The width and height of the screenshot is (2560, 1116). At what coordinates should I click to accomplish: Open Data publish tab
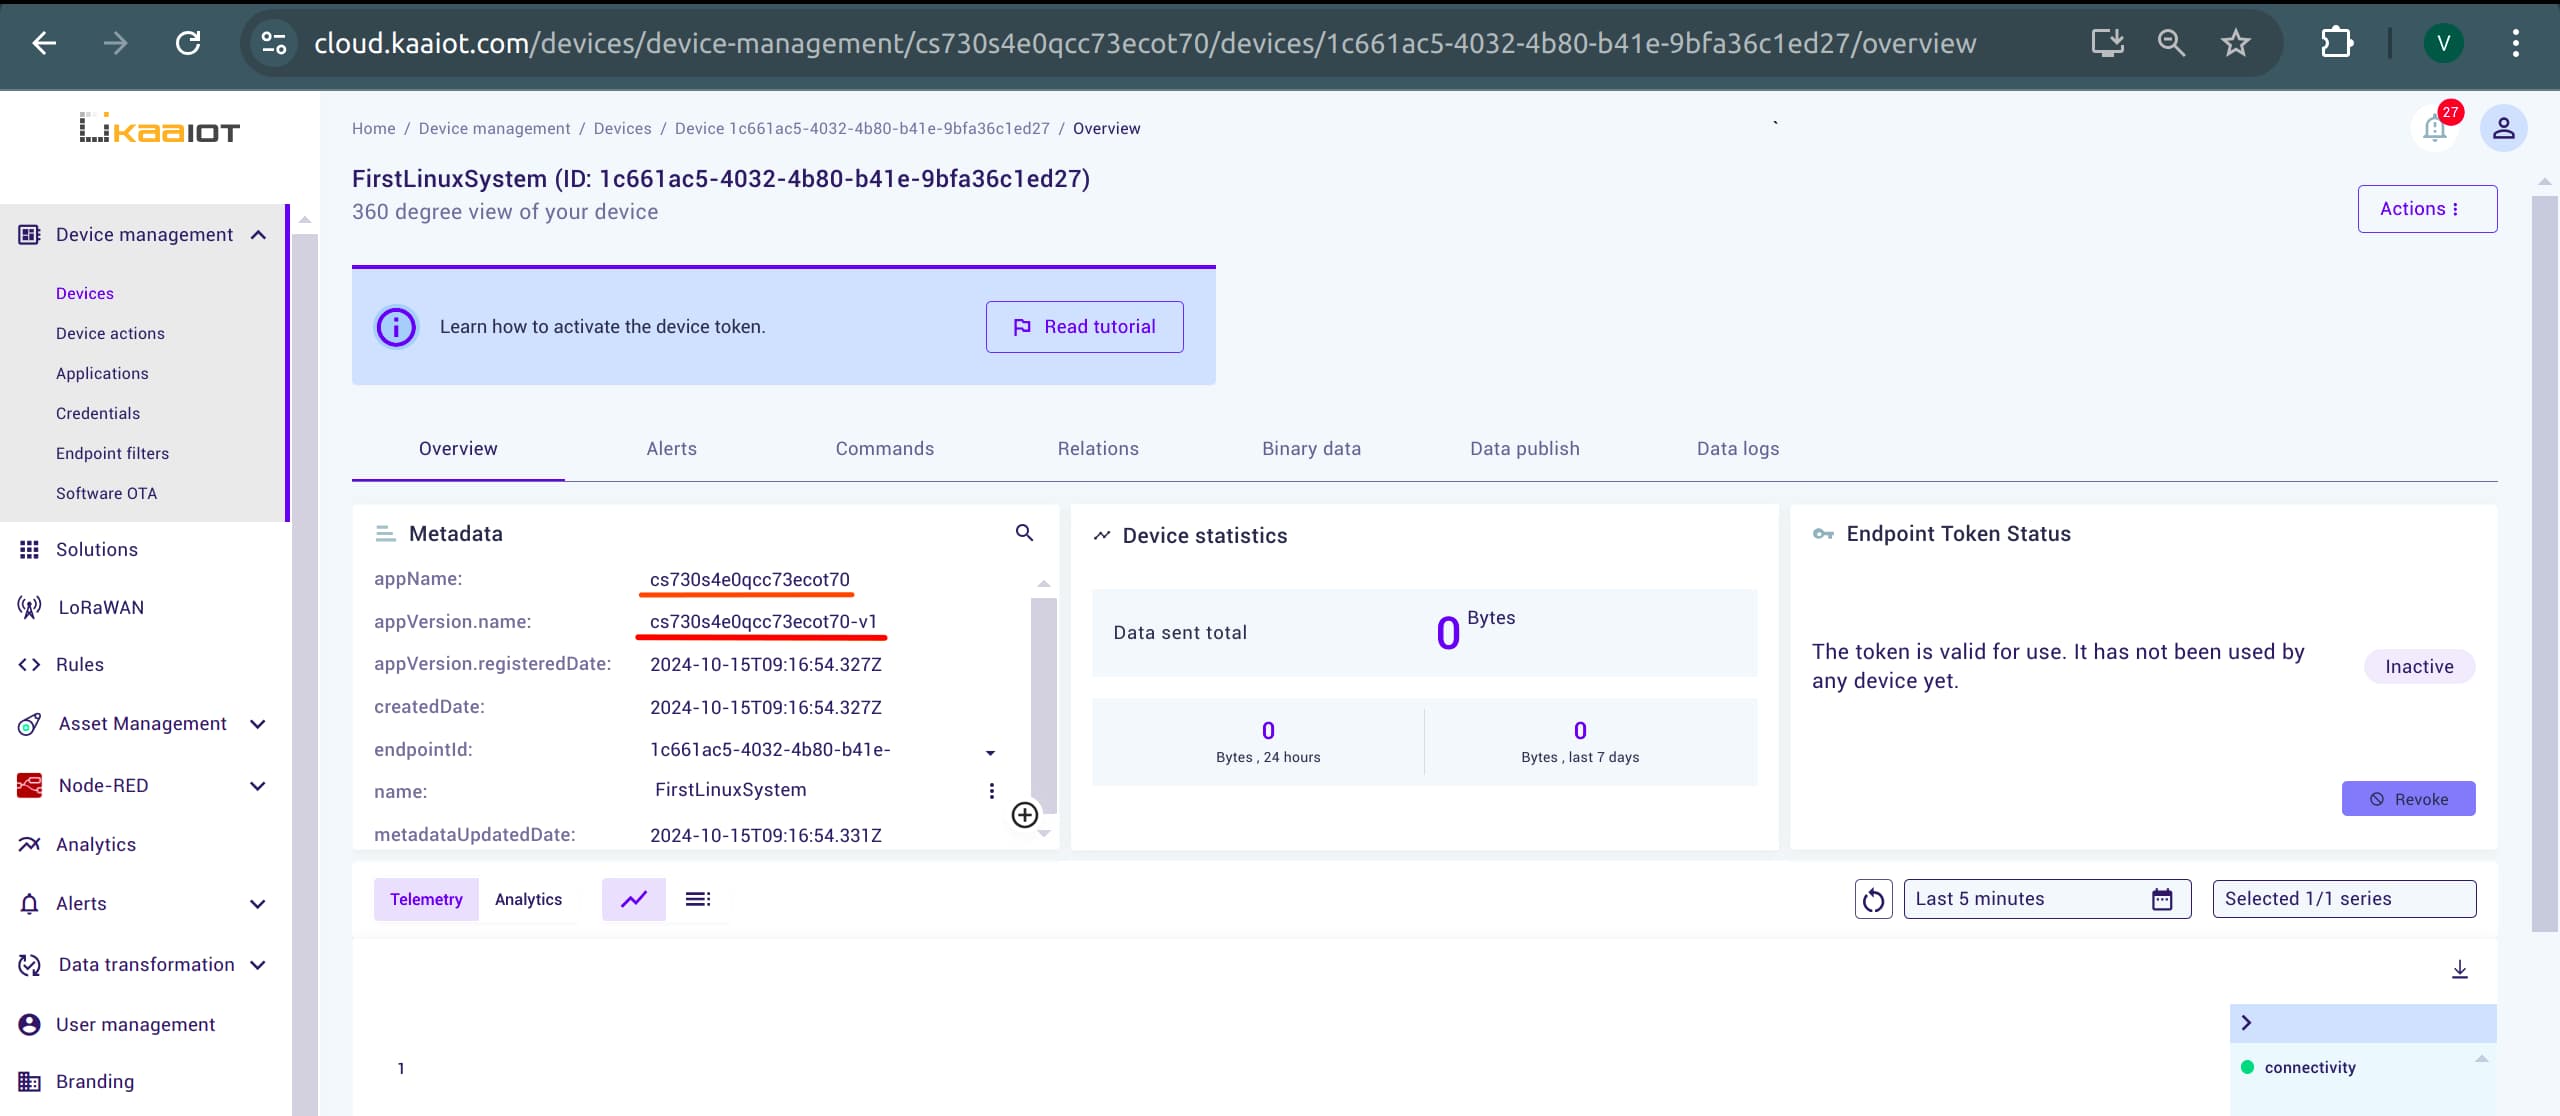(1524, 449)
